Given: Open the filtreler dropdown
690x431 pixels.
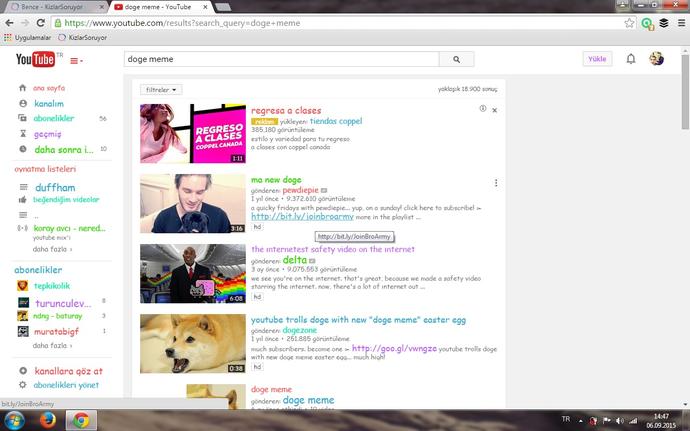Looking at the screenshot, I should 161,89.
